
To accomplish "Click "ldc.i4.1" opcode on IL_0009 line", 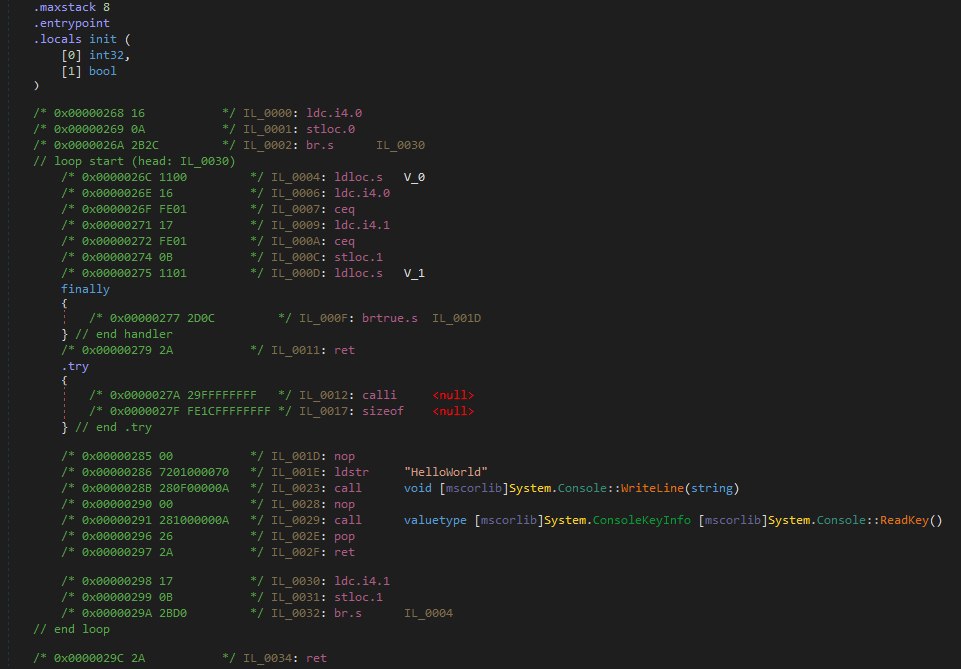I will coord(362,225).
